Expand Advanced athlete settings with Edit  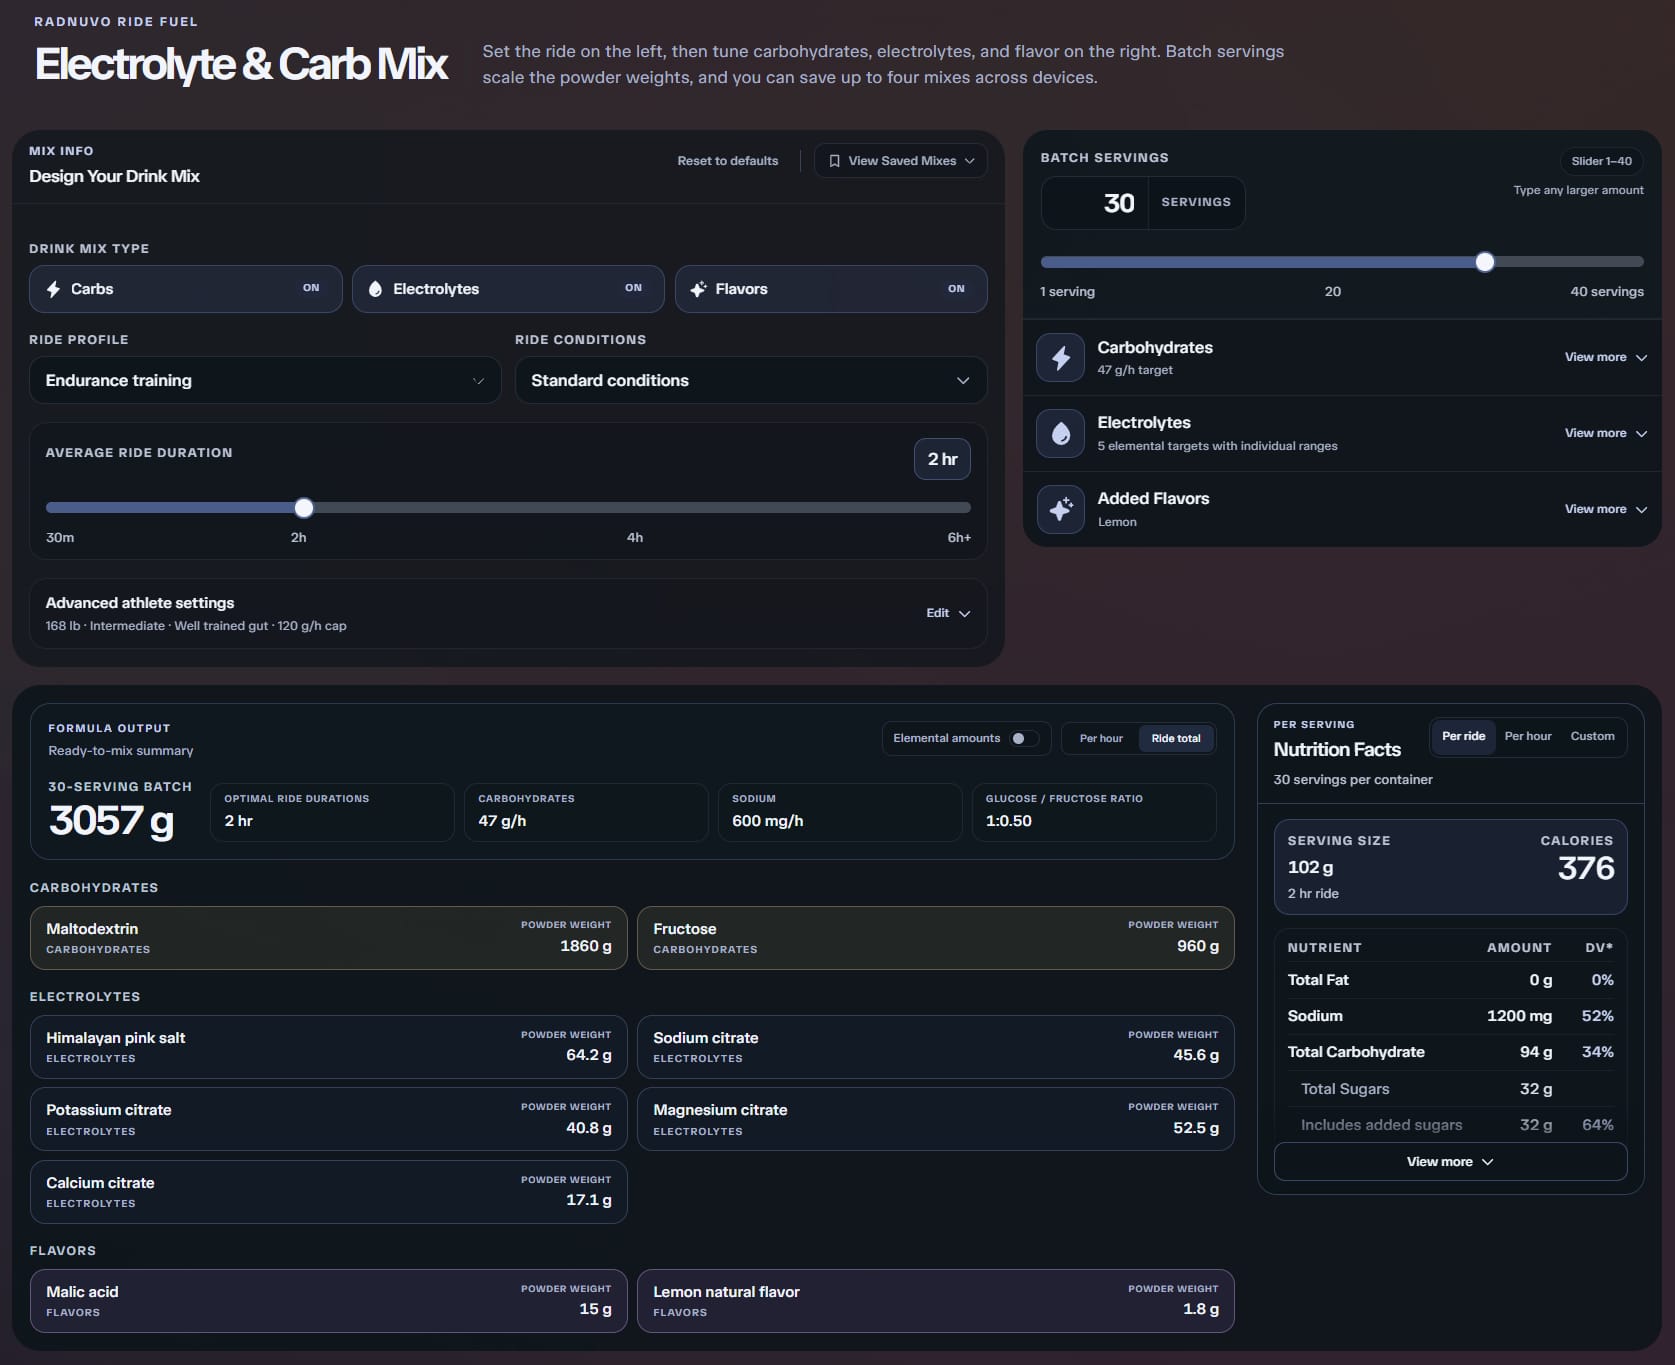[947, 613]
